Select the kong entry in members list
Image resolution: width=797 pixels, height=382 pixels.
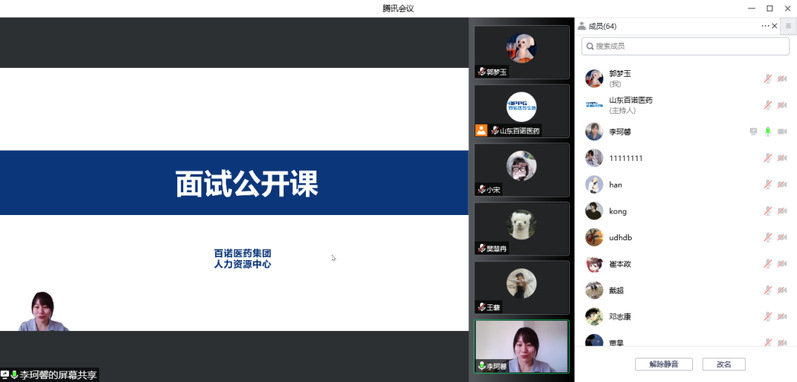click(686, 211)
